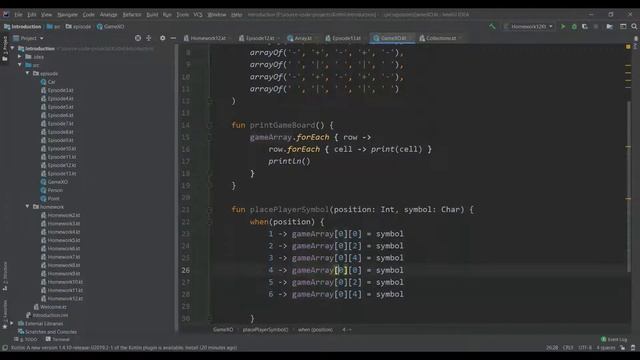Click the line separator status entry
640x360 pixels.
tap(568, 348)
